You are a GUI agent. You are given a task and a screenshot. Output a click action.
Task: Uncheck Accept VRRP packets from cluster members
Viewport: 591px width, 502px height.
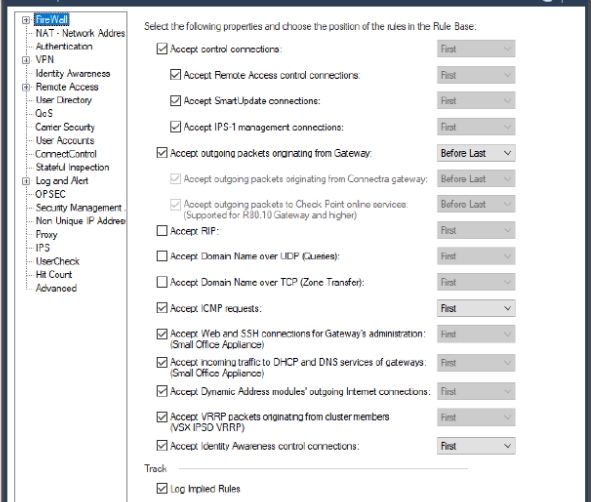tap(162, 417)
